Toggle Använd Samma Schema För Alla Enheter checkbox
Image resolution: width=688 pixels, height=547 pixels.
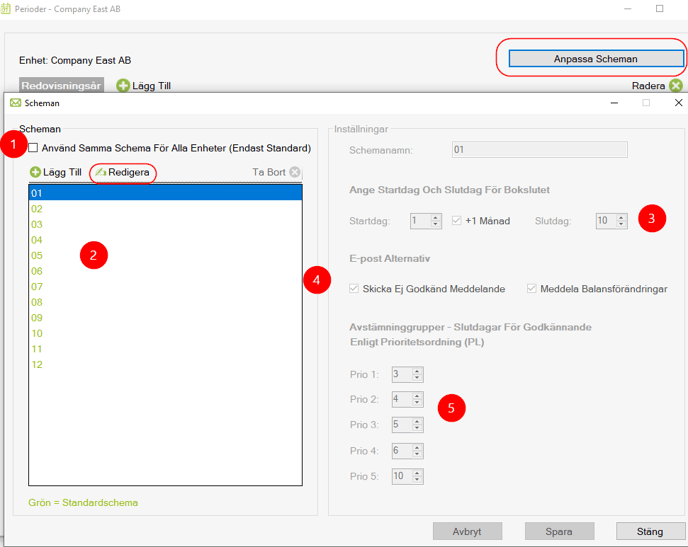pos(33,148)
